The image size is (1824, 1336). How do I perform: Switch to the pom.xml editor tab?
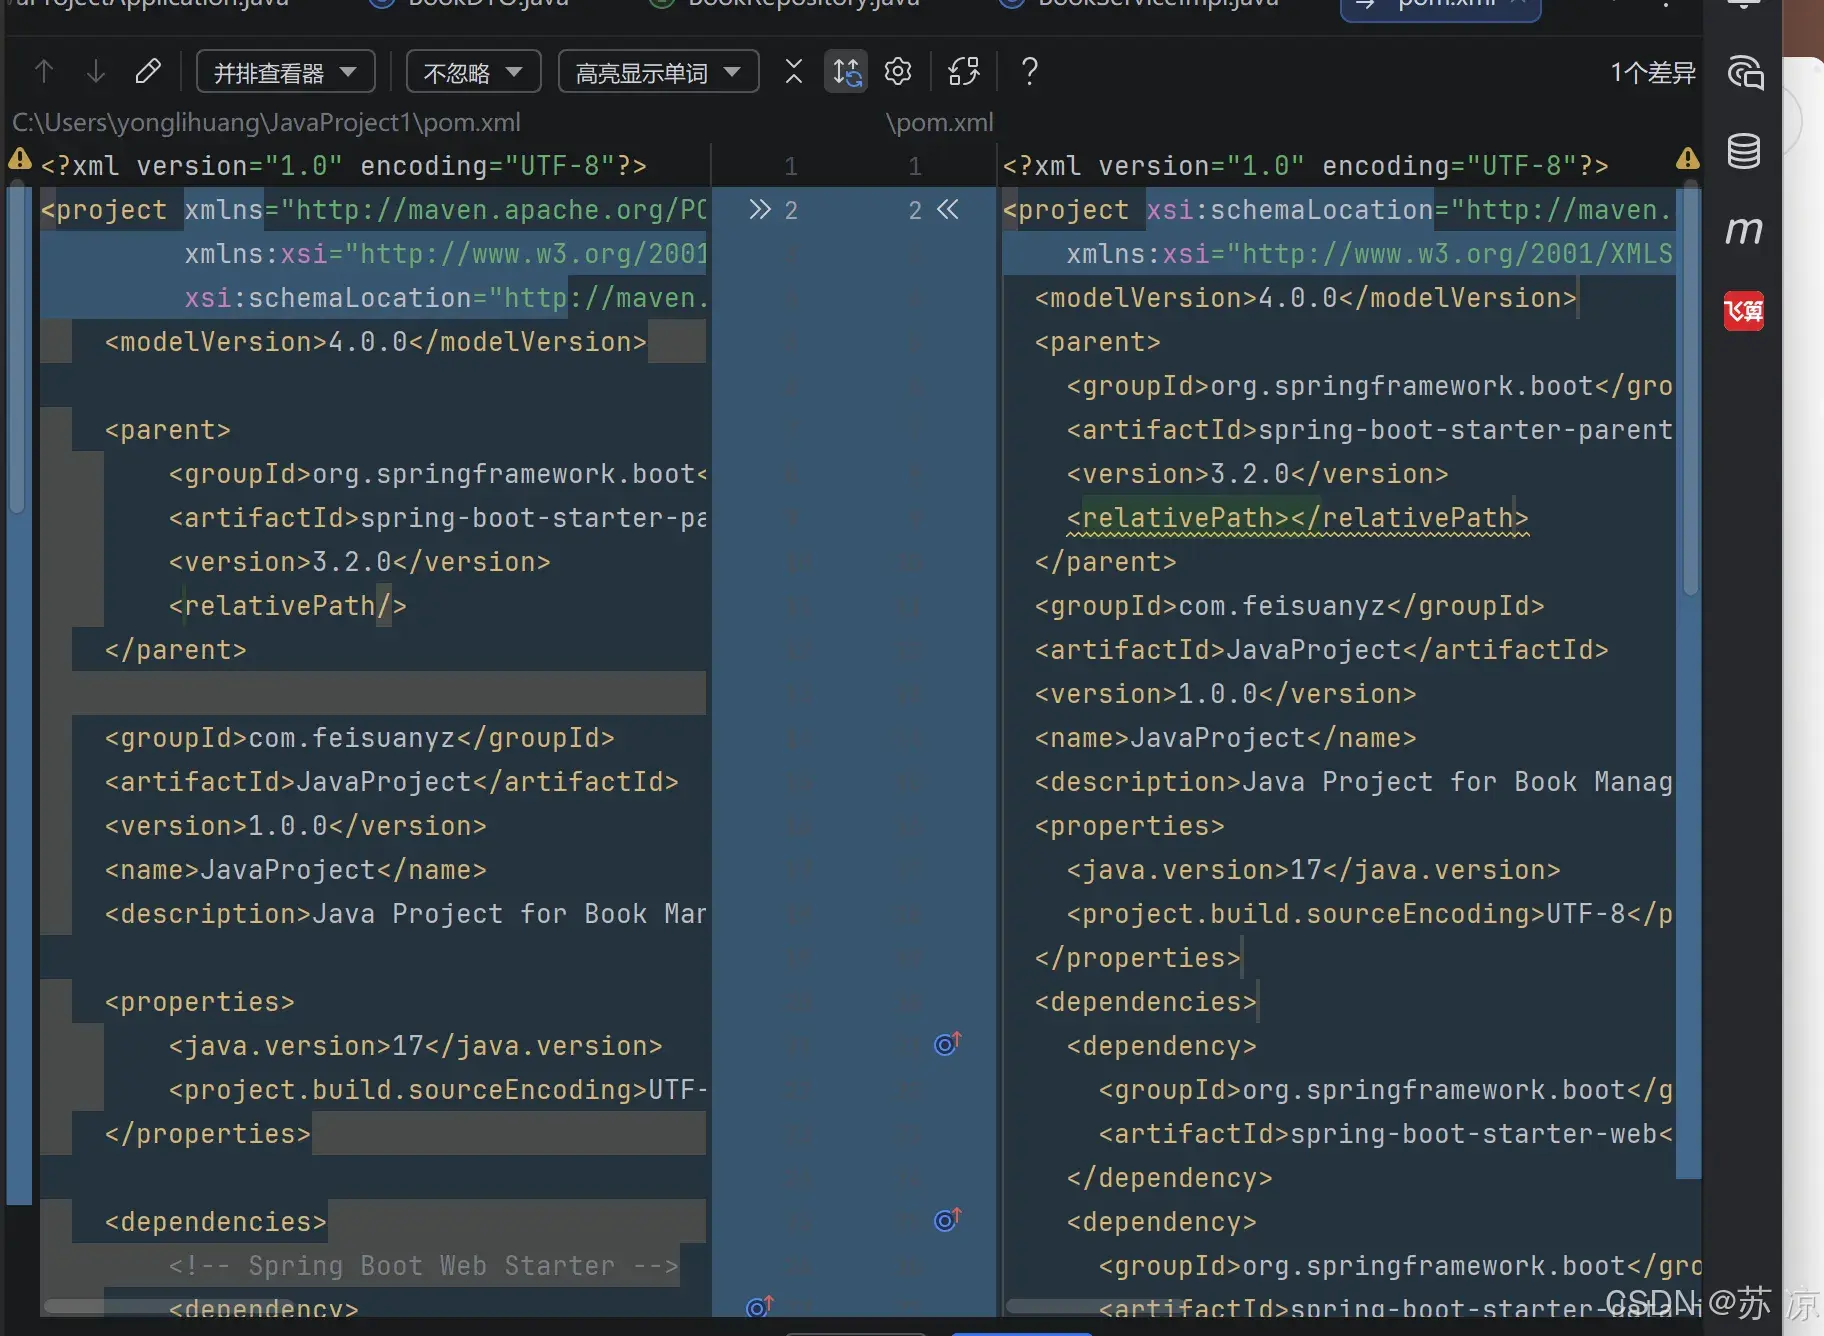tap(1440, 6)
